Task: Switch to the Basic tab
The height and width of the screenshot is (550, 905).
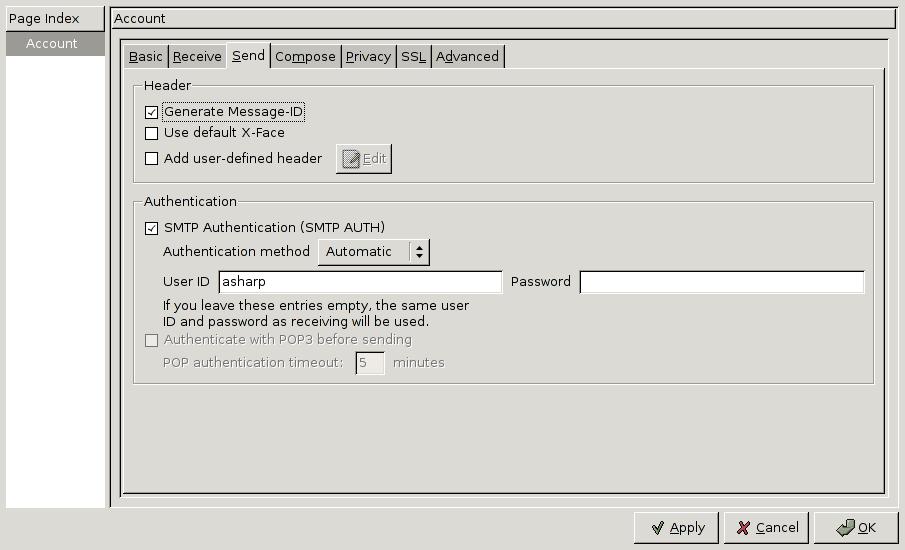Action: [x=146, y=57]
